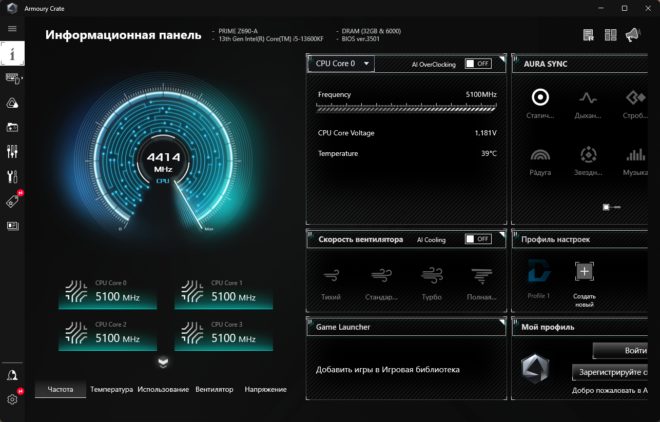Click the BIOS ver.3501 text
The height and width of the screenshot is (422, 660).
tap(360, 39)
